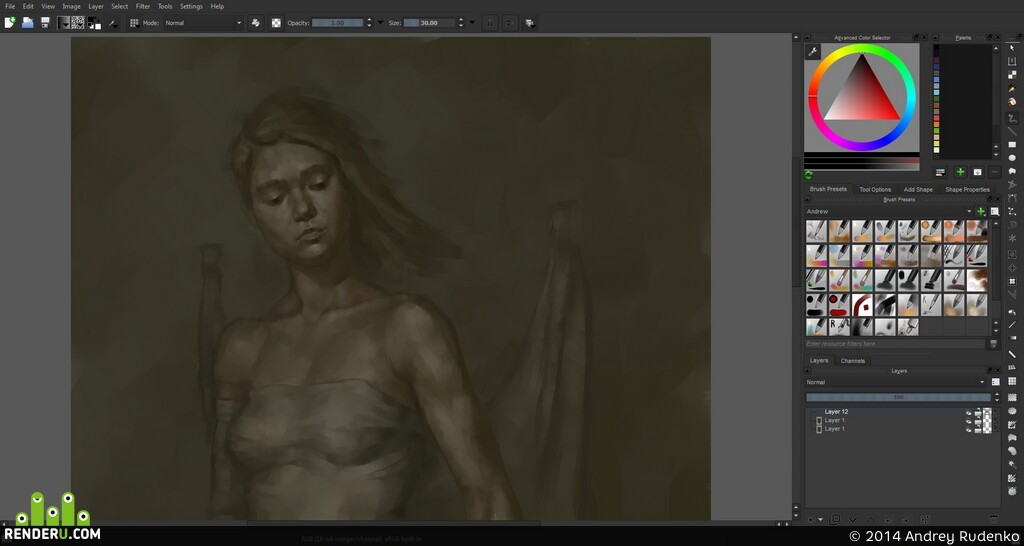Open the painting Mode dropdown
This screenshot has width=1024, height=546.
click(202, 23)
